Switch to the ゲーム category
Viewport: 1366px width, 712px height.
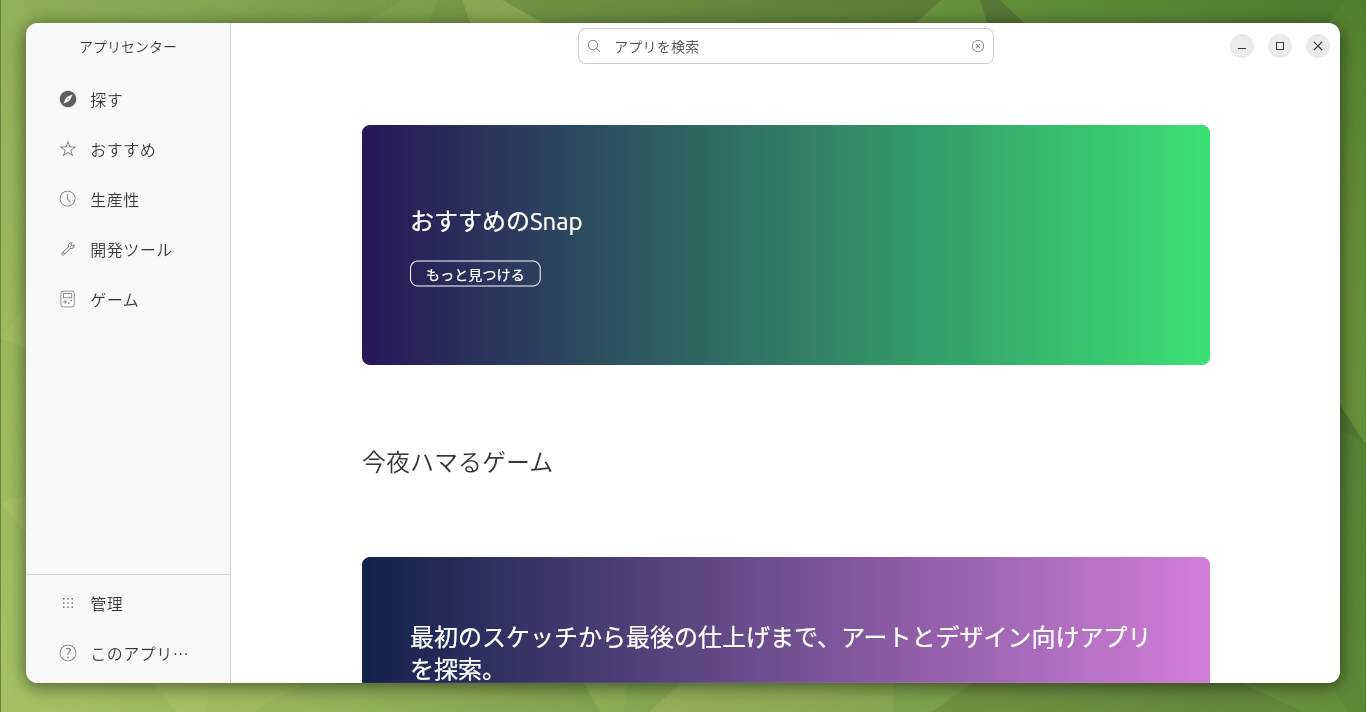(x=128, y=300)
